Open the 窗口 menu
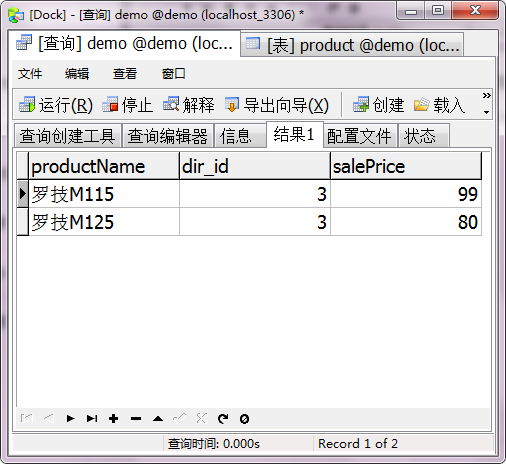The image size is (506, 464). 173,74
